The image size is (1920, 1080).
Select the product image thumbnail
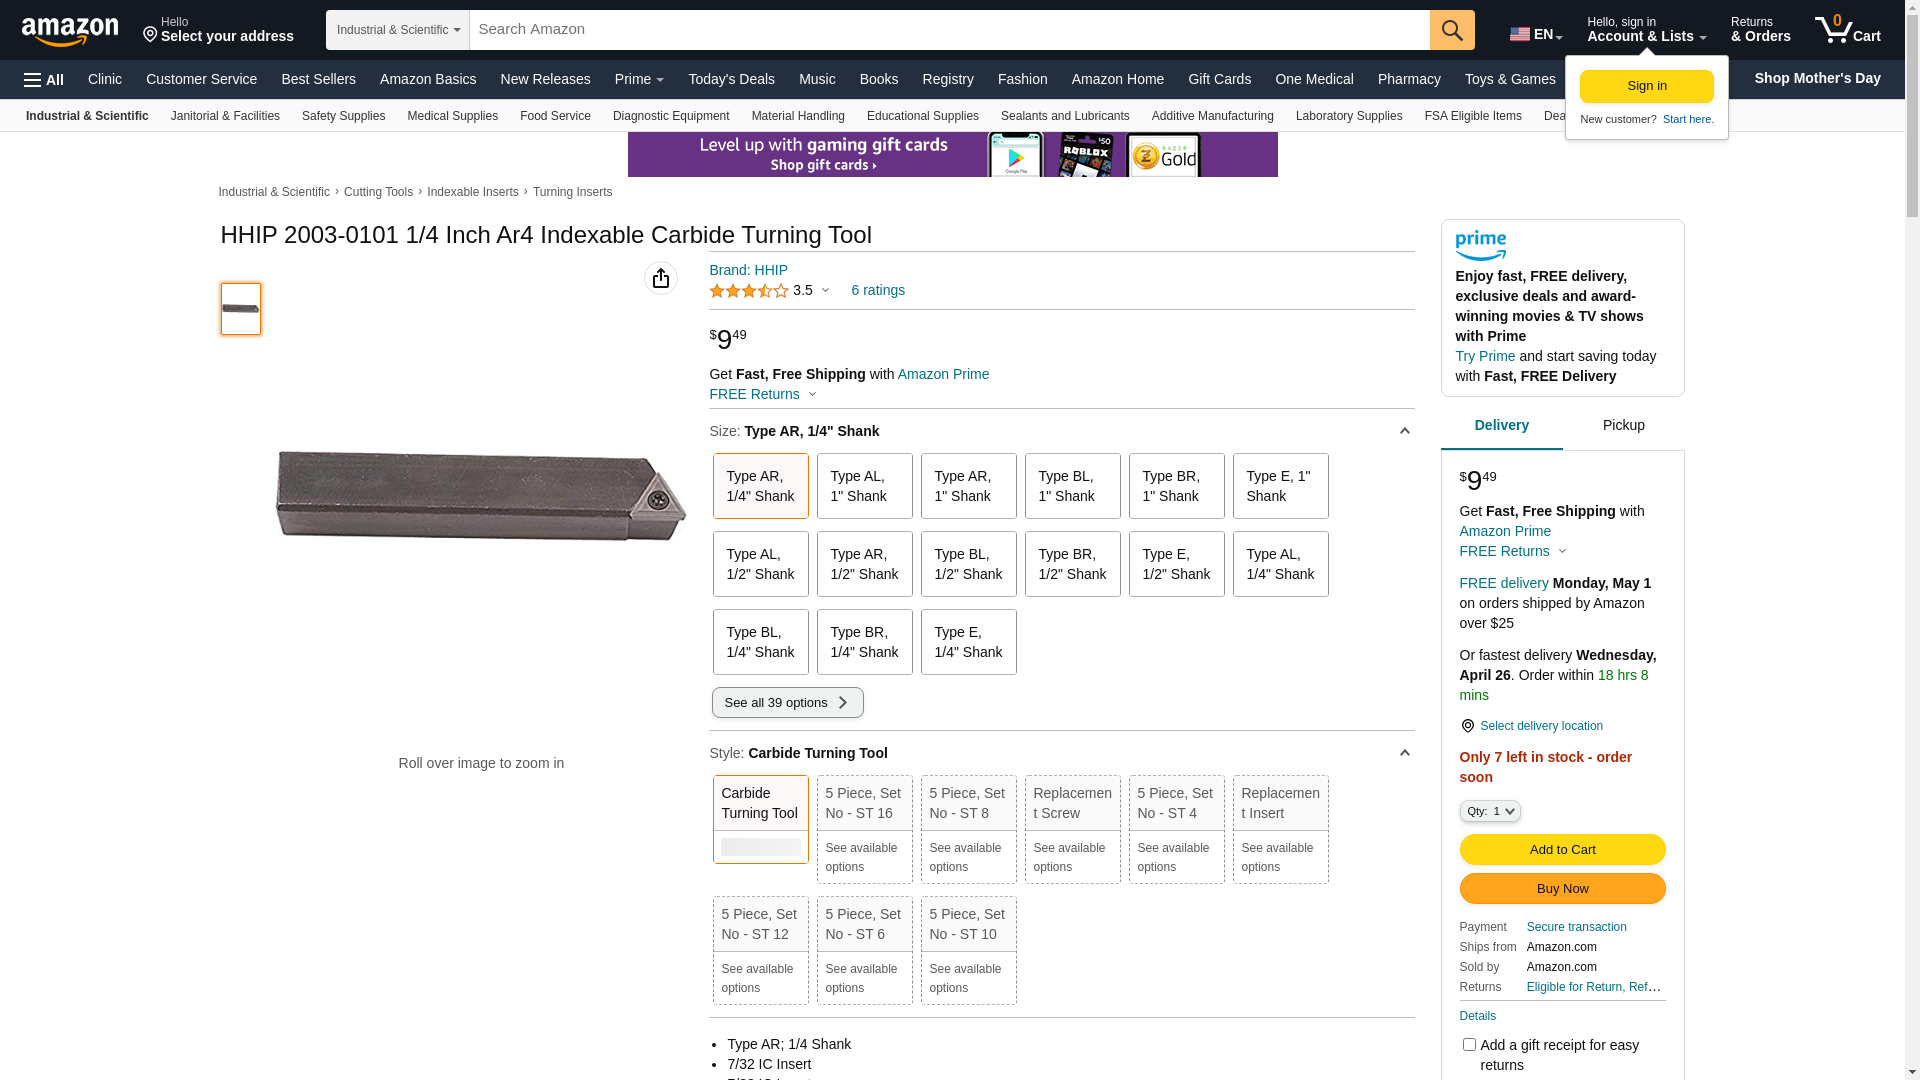coord(241,309)
